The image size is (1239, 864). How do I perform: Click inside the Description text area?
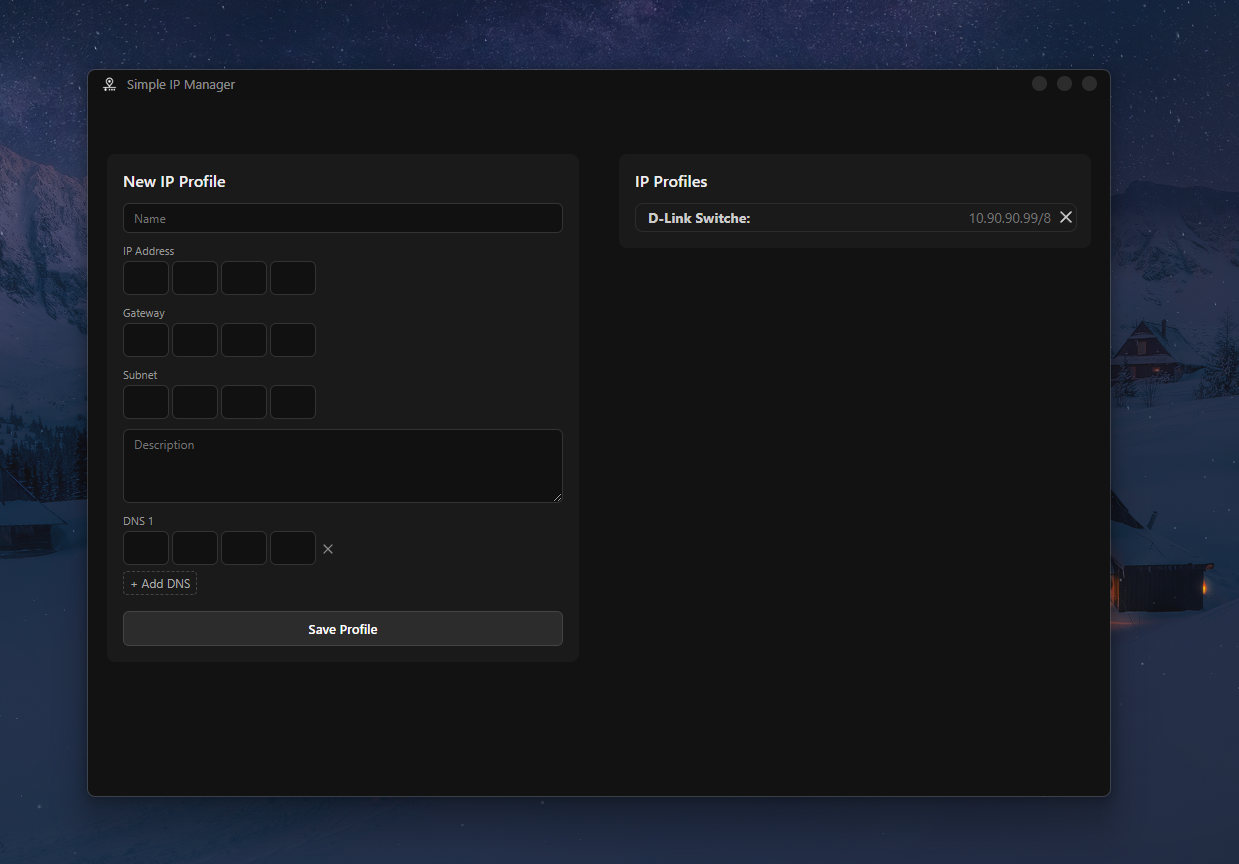342,466
